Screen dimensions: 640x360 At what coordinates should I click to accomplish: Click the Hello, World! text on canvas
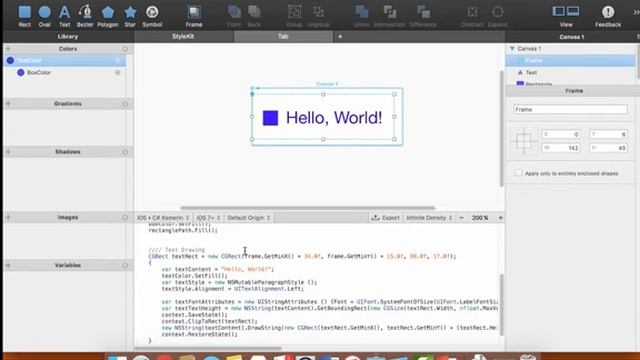(334, 118)
